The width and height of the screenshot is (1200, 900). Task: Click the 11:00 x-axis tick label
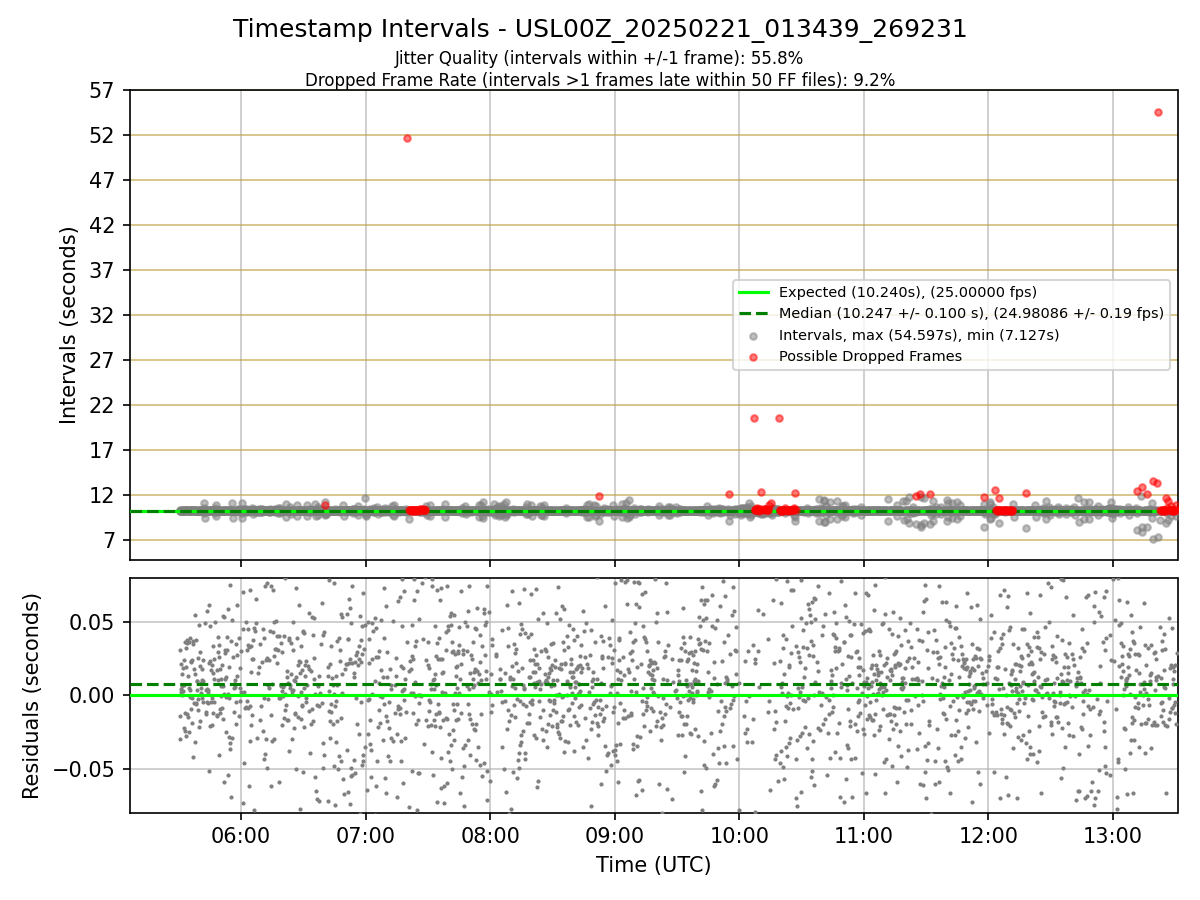[864, 837]
